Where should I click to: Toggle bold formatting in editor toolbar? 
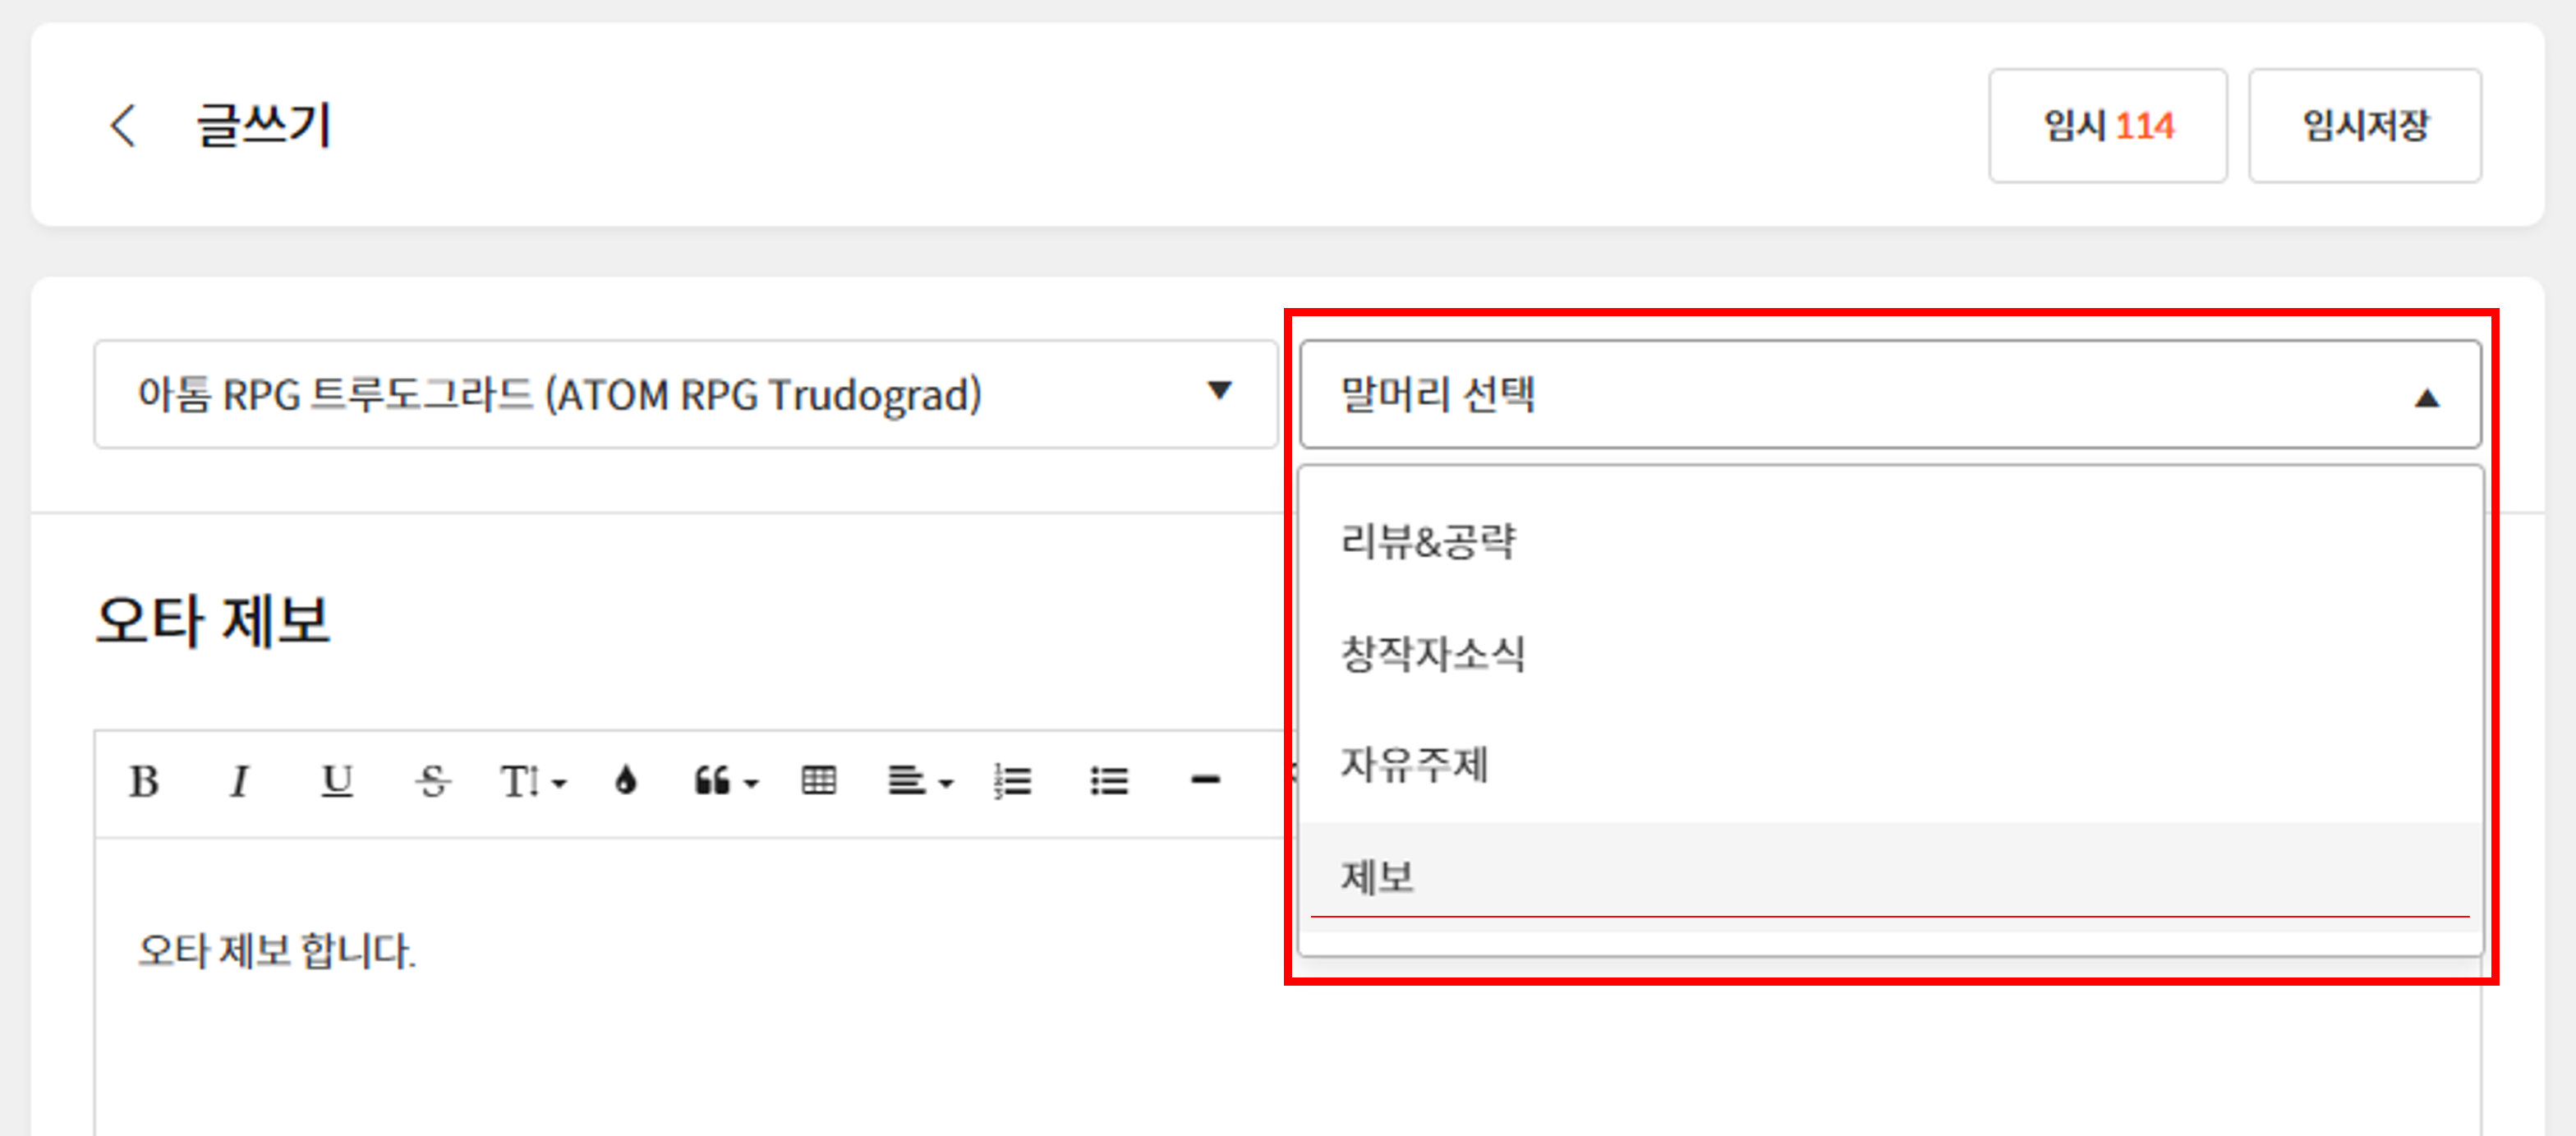point(144,781)
